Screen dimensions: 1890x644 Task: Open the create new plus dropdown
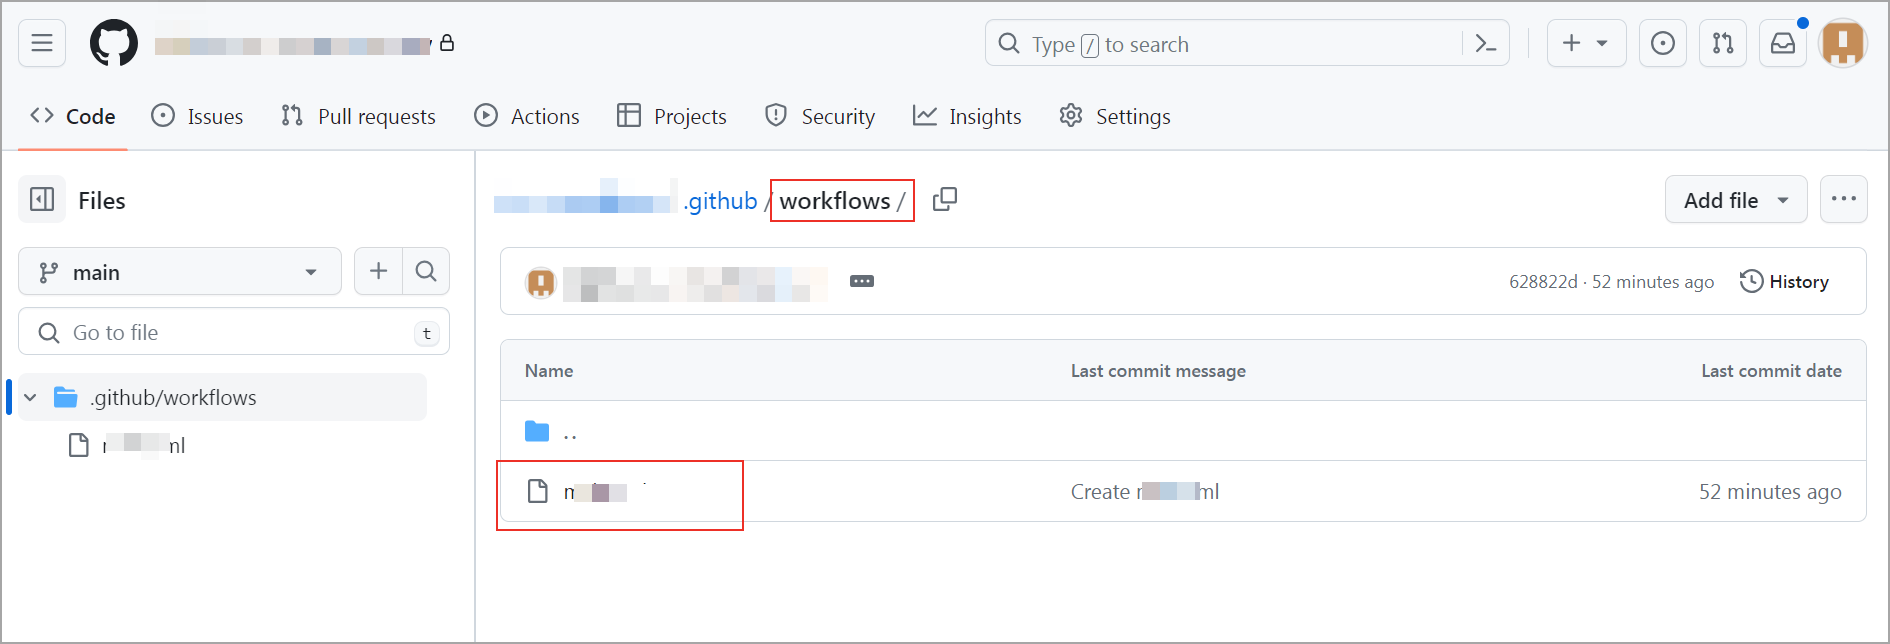(x=1586, y=43)
